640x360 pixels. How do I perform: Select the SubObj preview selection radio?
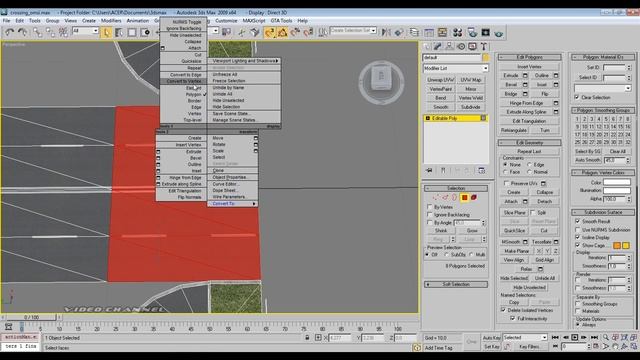coord(447,254)
